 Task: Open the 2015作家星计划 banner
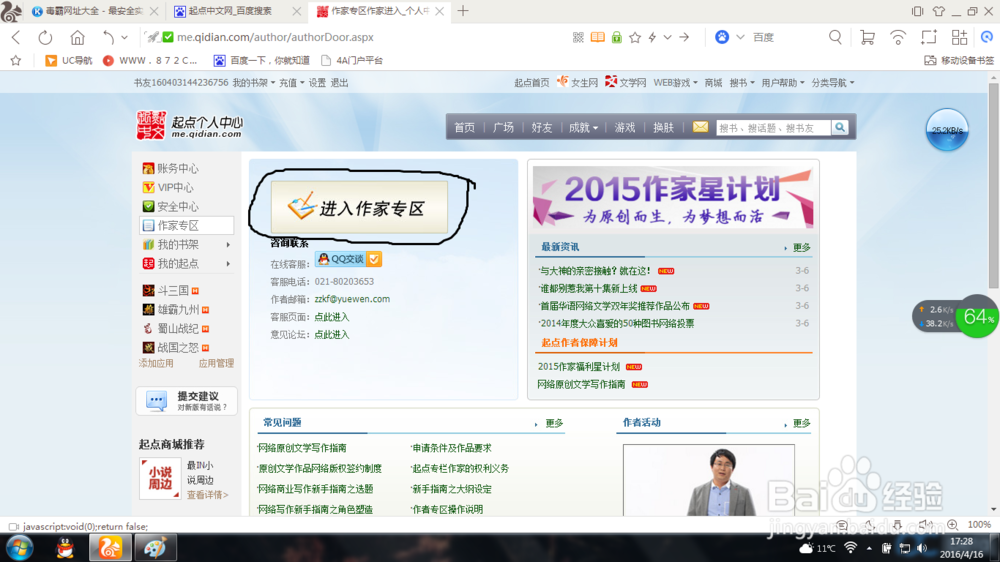click(x=673, y=196)
